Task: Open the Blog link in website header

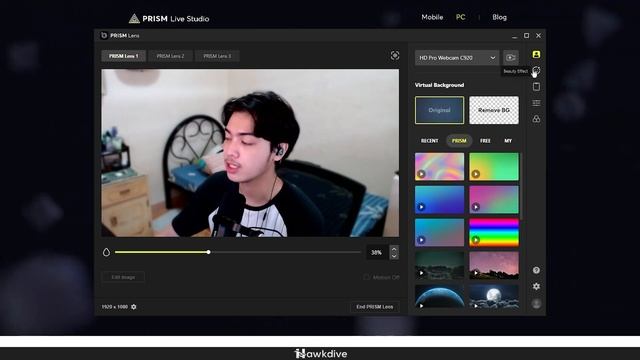Action: coord(499,17)
